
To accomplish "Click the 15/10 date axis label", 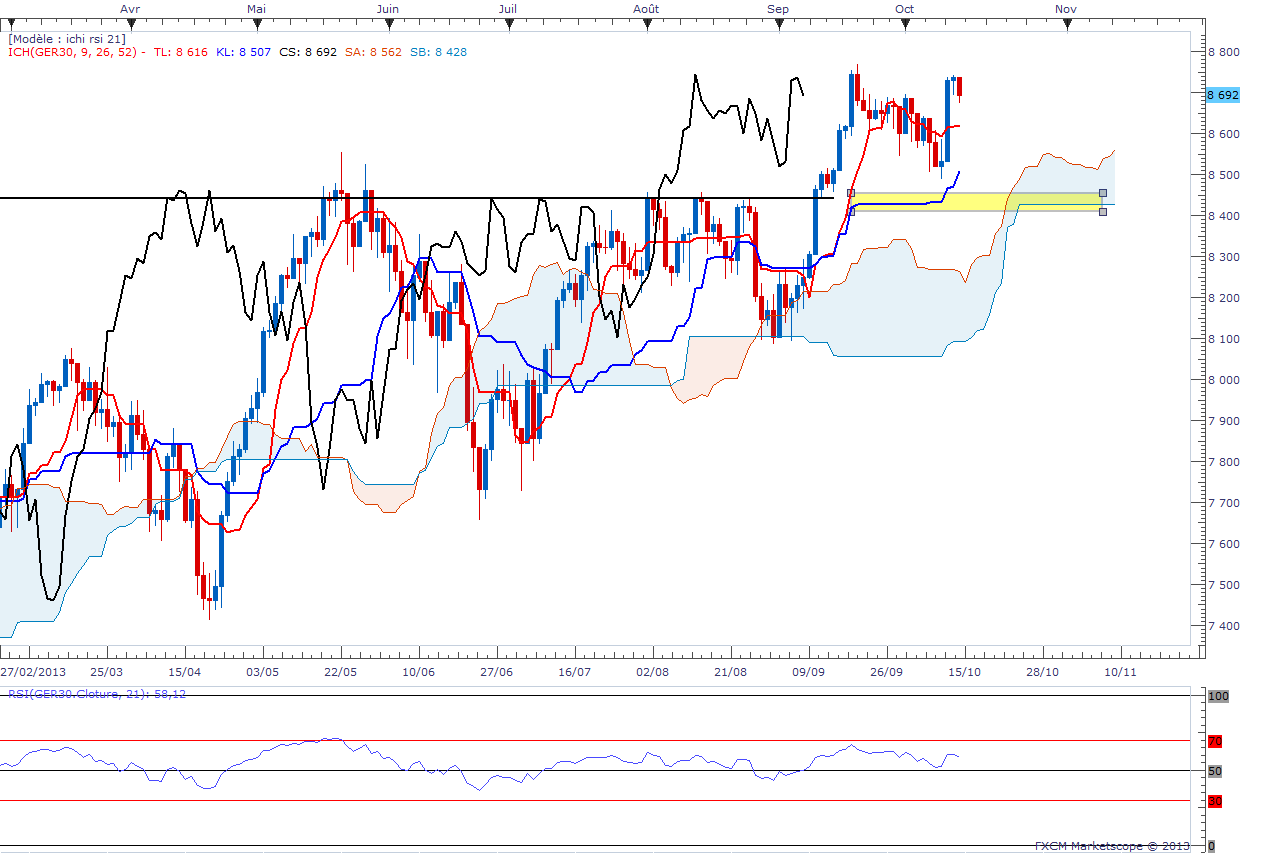I will pyautogui.click(x=964, y=672).
